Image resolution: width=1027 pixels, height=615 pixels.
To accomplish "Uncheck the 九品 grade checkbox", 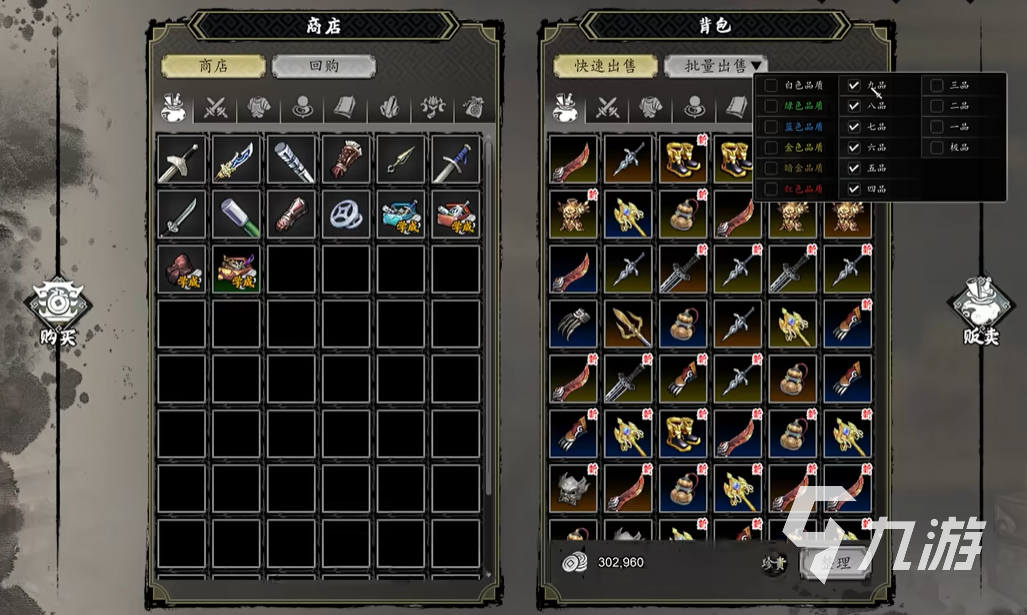I will 853,85.
